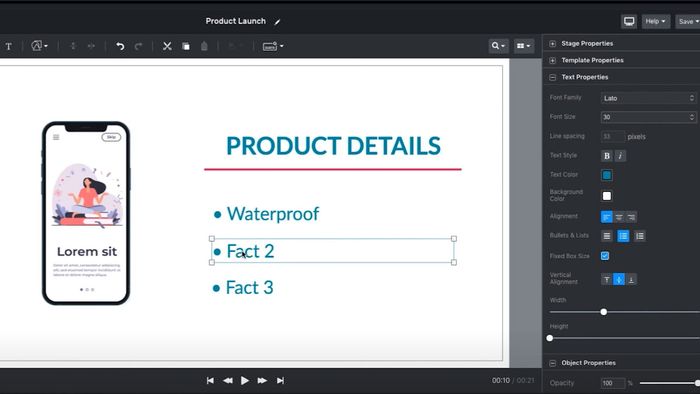Viewport: 700px width, 394px height.
Task: Click the bottom-left handle of Fact 2 box
Action: [x=212, y=263]
